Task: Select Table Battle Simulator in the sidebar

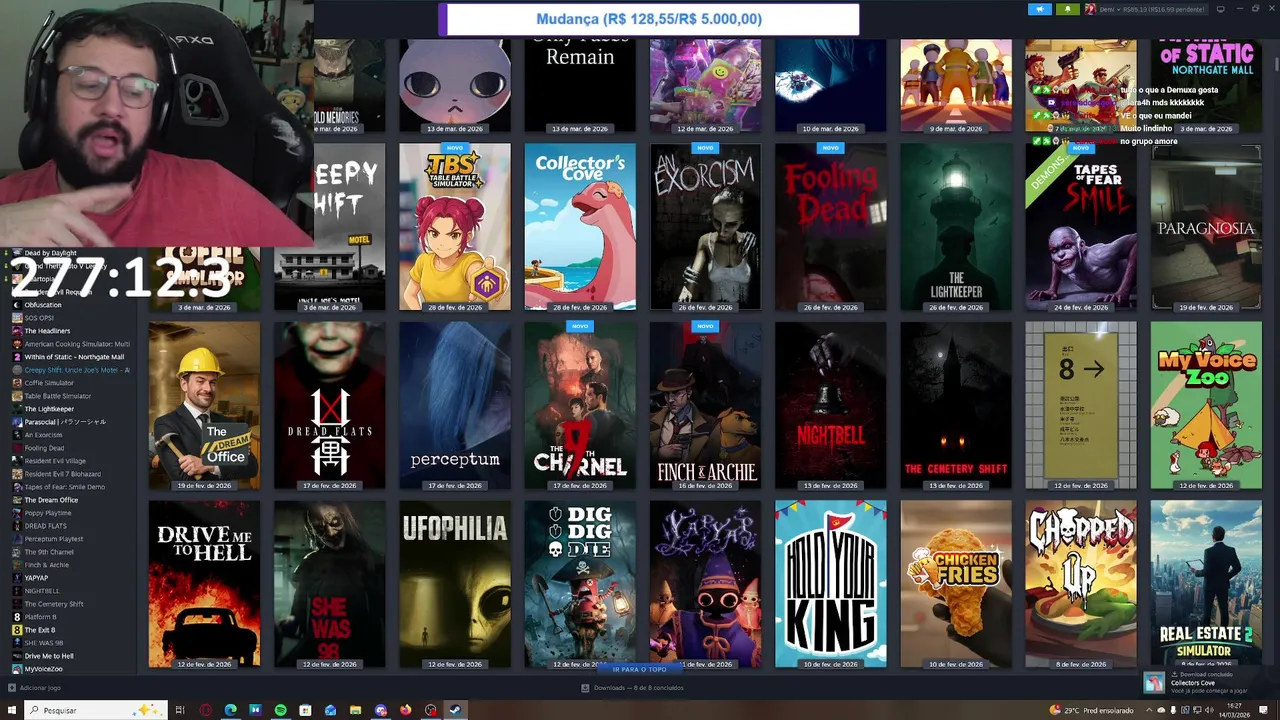Action: tap(57, 396)
